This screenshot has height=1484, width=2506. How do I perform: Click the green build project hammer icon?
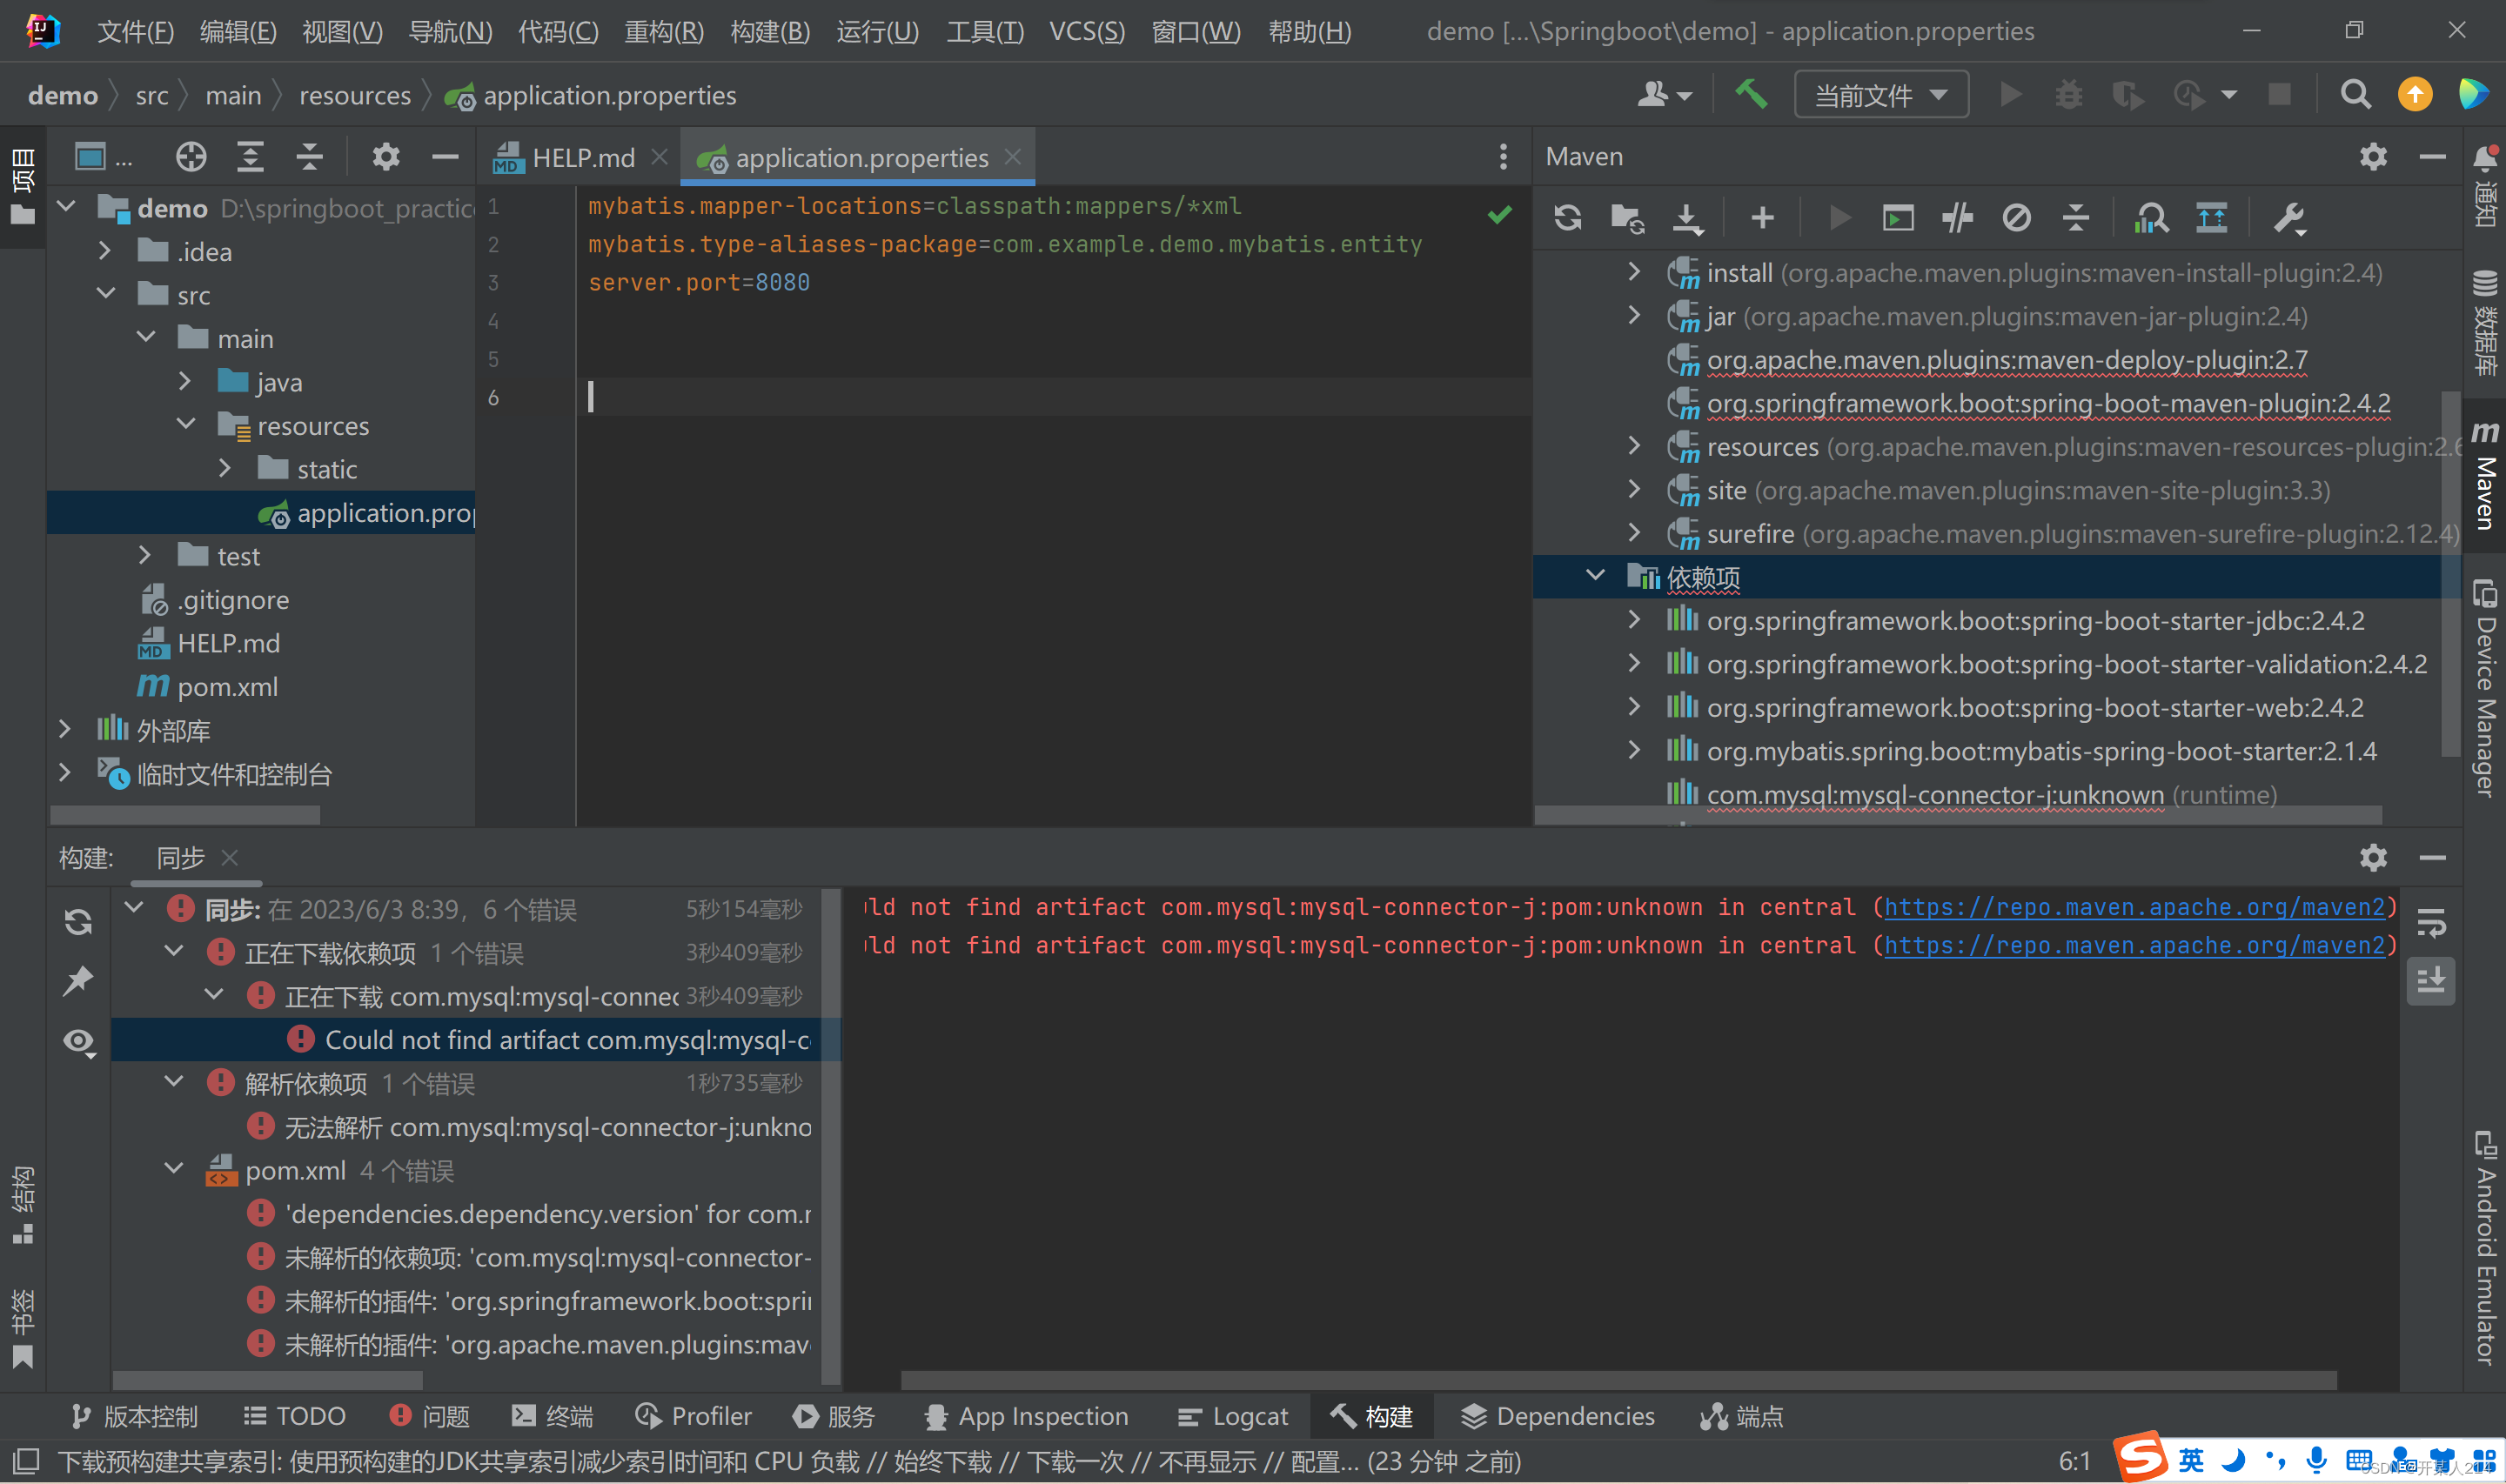pos(1751,95)
